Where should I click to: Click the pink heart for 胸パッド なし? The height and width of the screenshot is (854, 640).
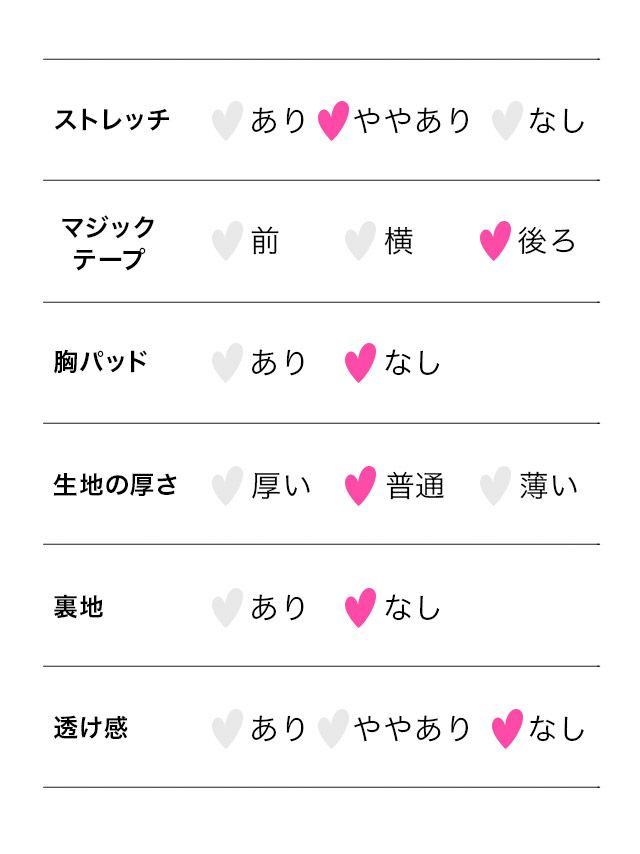pos(360,363)
